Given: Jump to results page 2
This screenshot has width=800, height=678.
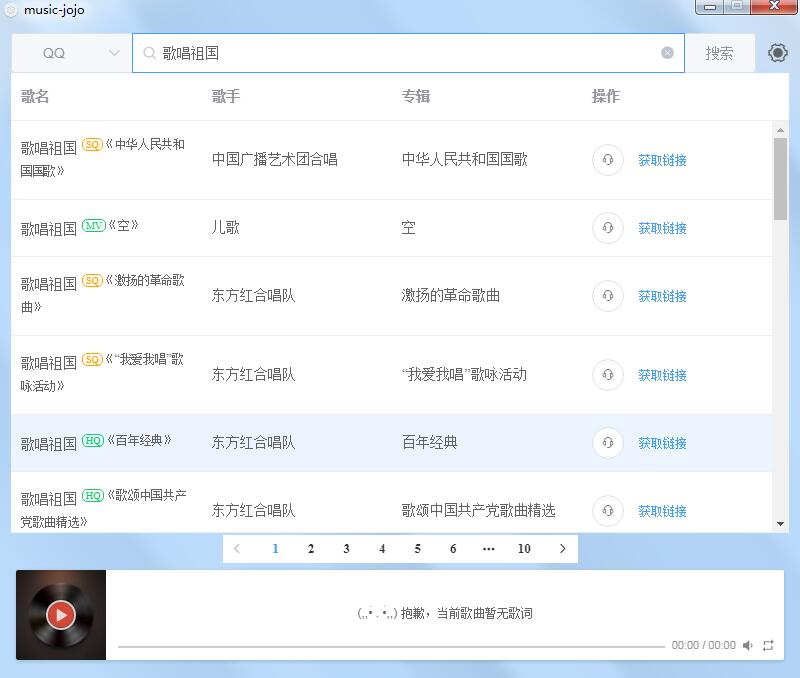Looking at the screenshot, I should [x=311, y=548].
